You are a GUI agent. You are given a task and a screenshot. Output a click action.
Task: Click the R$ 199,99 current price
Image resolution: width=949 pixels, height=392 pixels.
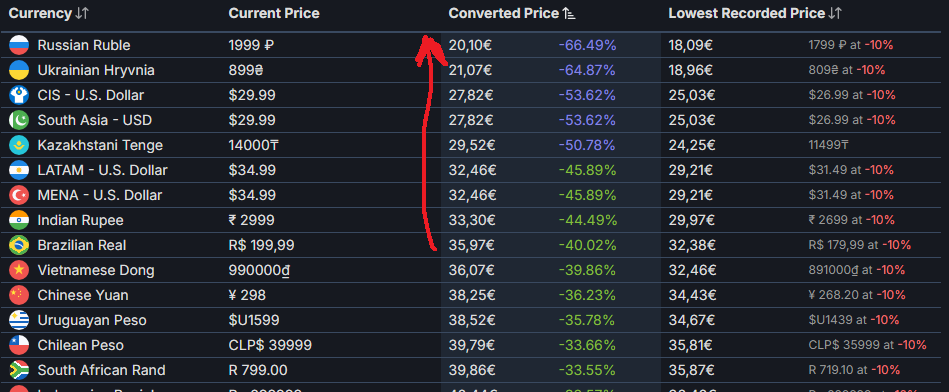(x=262, y=245)
